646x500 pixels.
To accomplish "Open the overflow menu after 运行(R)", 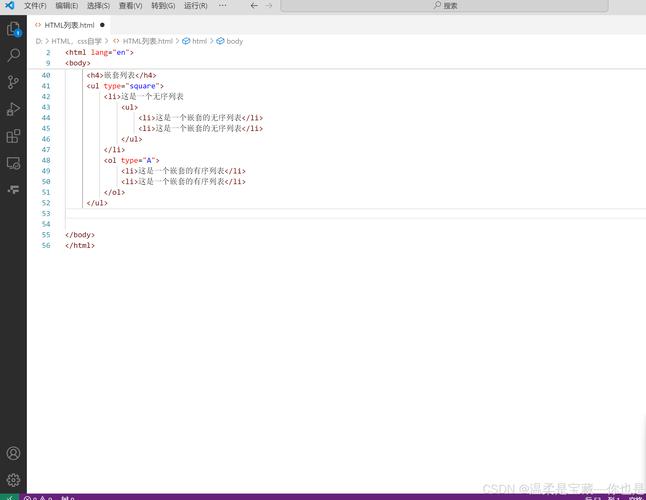I will coord(222,6).
